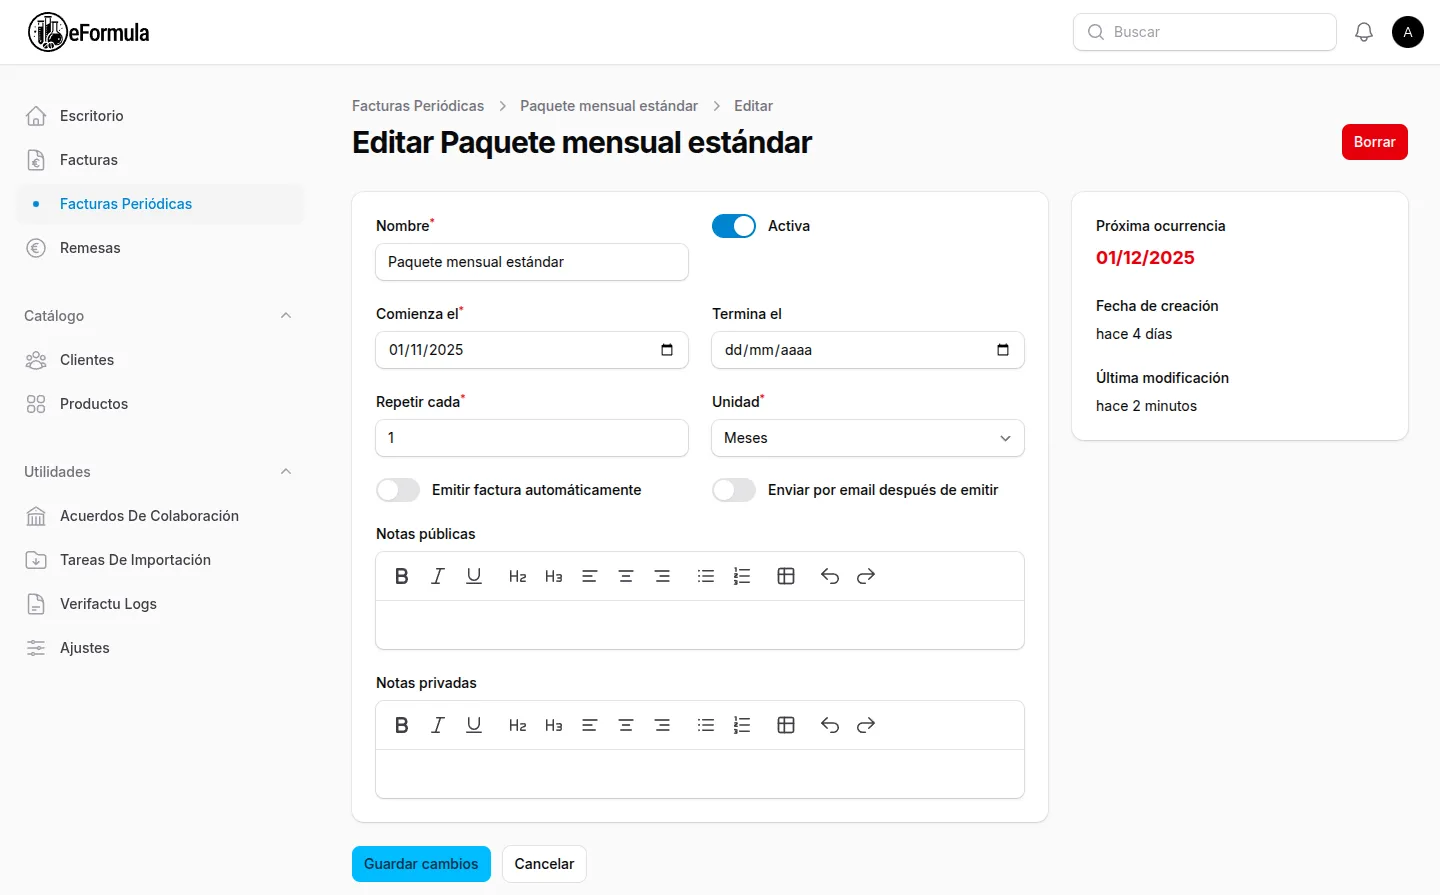The image size is (1440, 895).
Task: Underline text in Notas públicas toolbar
Action: point(474,576)
